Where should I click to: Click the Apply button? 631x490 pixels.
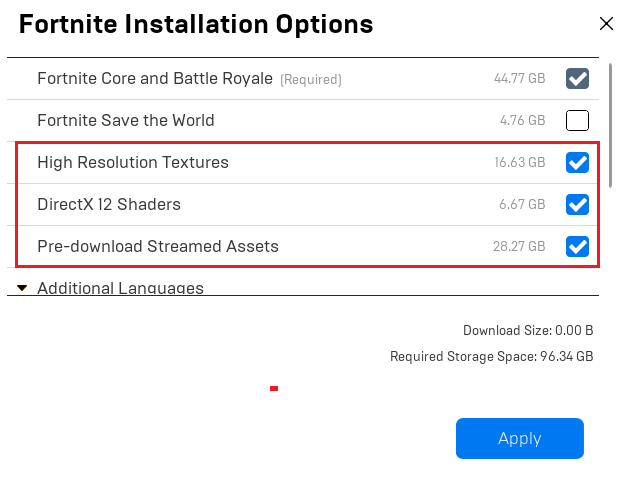pyautogui.click(x=520, y=439)
